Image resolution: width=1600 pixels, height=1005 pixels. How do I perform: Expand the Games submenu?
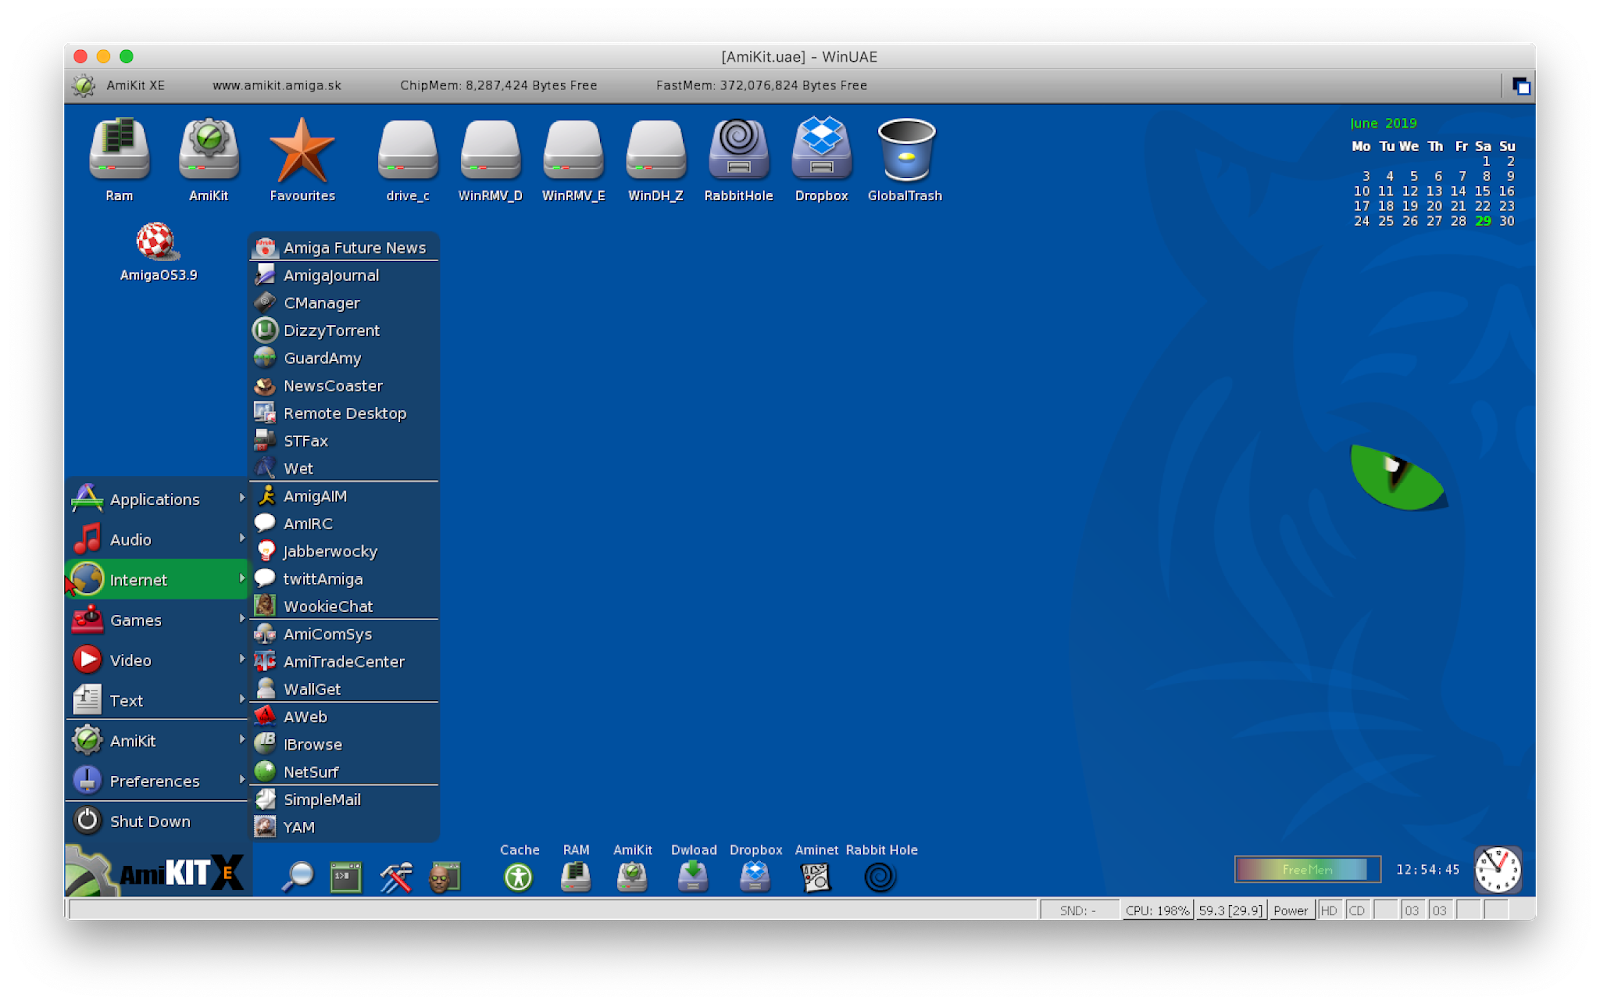[x=157, y=620]
